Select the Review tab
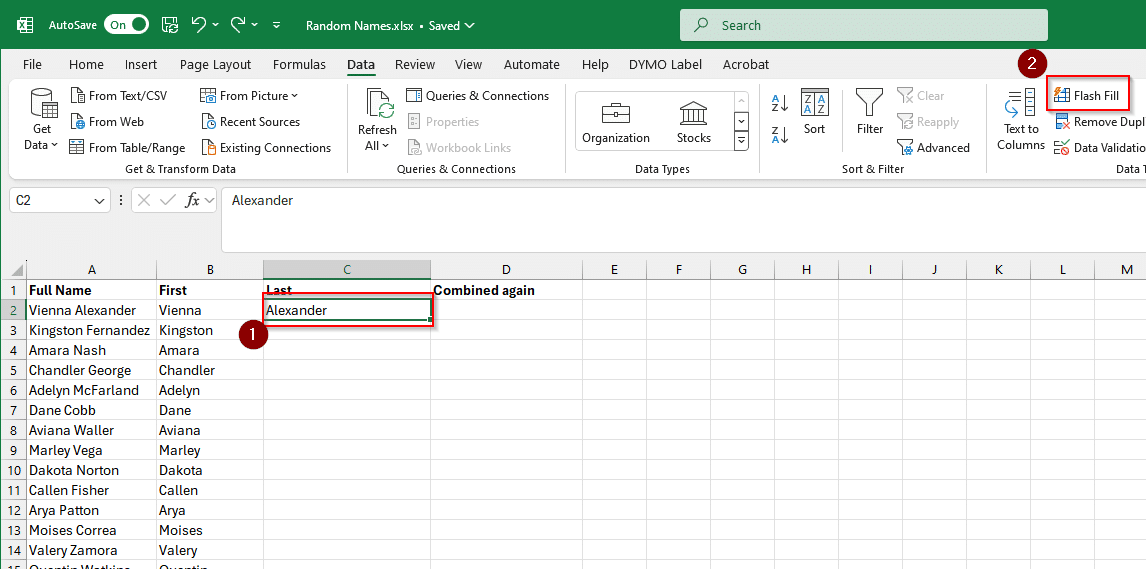The image size is (1146, 569). click(x=415, y=64)
